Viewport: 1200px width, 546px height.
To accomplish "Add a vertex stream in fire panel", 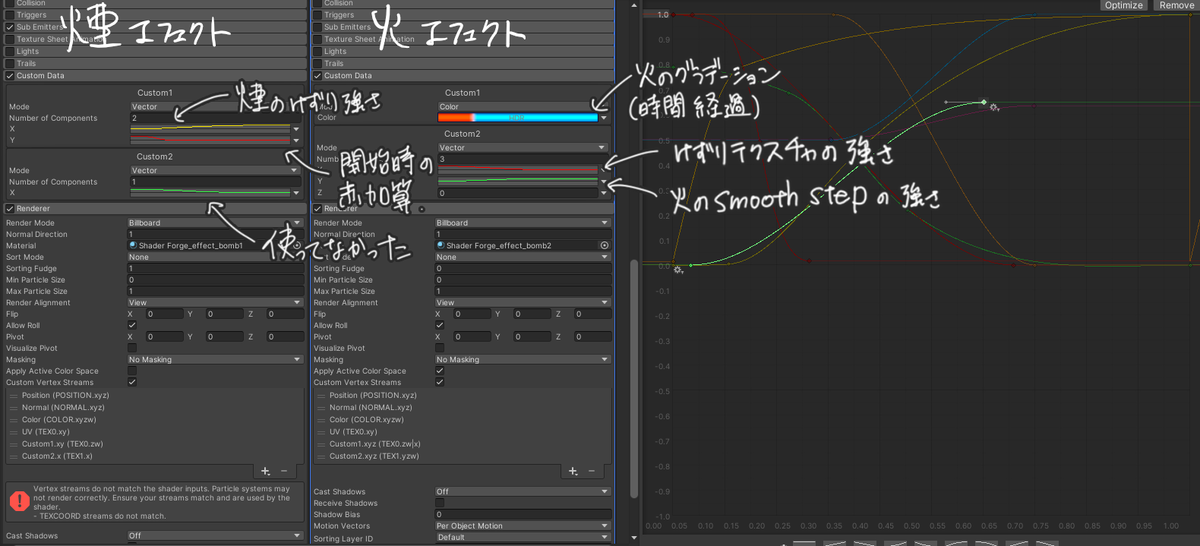I will (x=572, y=470).
